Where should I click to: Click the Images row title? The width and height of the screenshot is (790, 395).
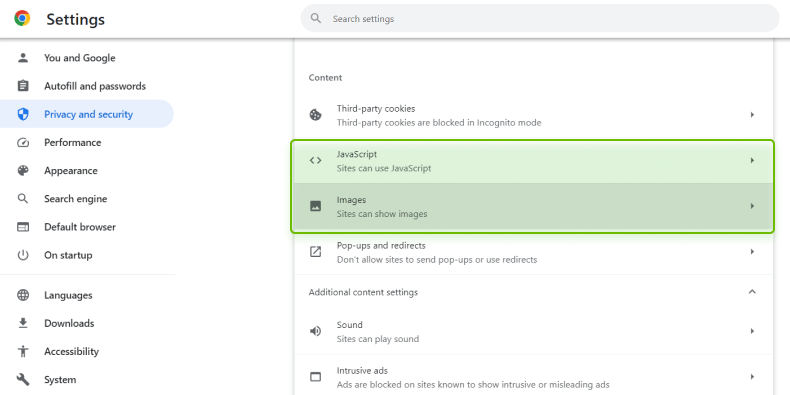pyautogui.click(x=351, y=200)
